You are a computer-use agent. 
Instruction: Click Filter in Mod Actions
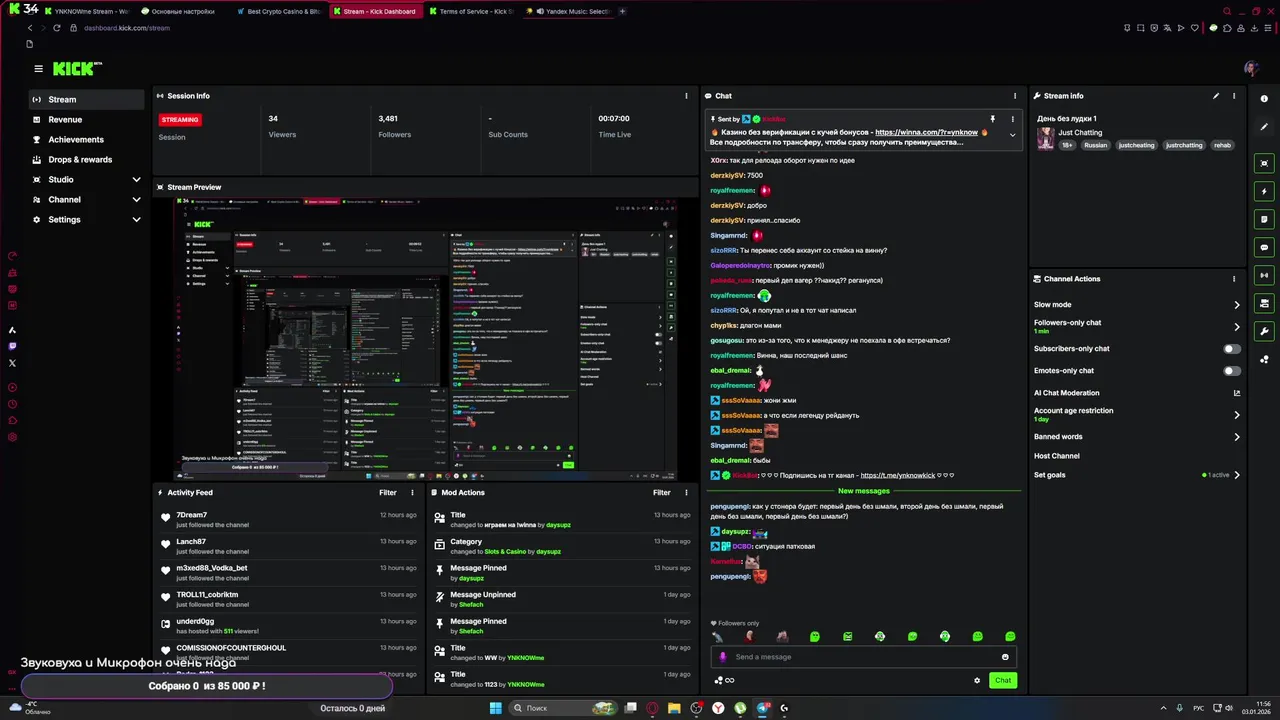[x=662, y=493]
